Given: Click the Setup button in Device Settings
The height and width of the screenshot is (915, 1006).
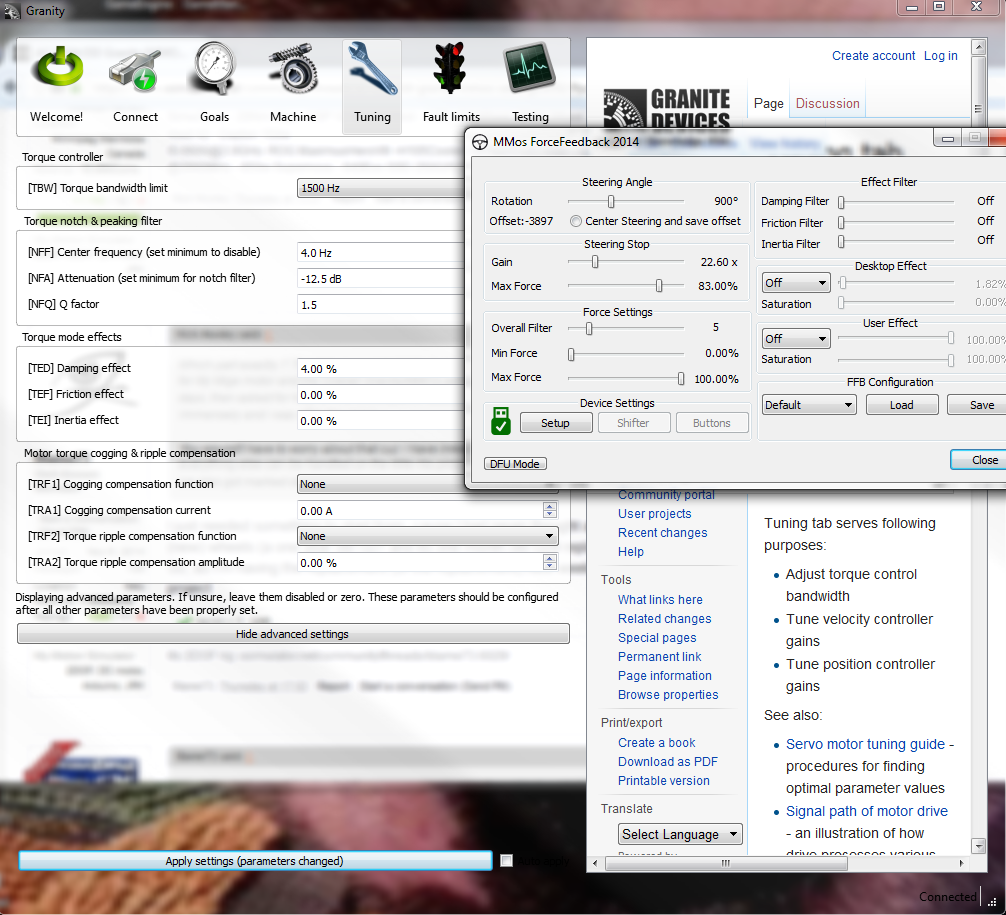Looking at the screenshot, I should point(556,423).
